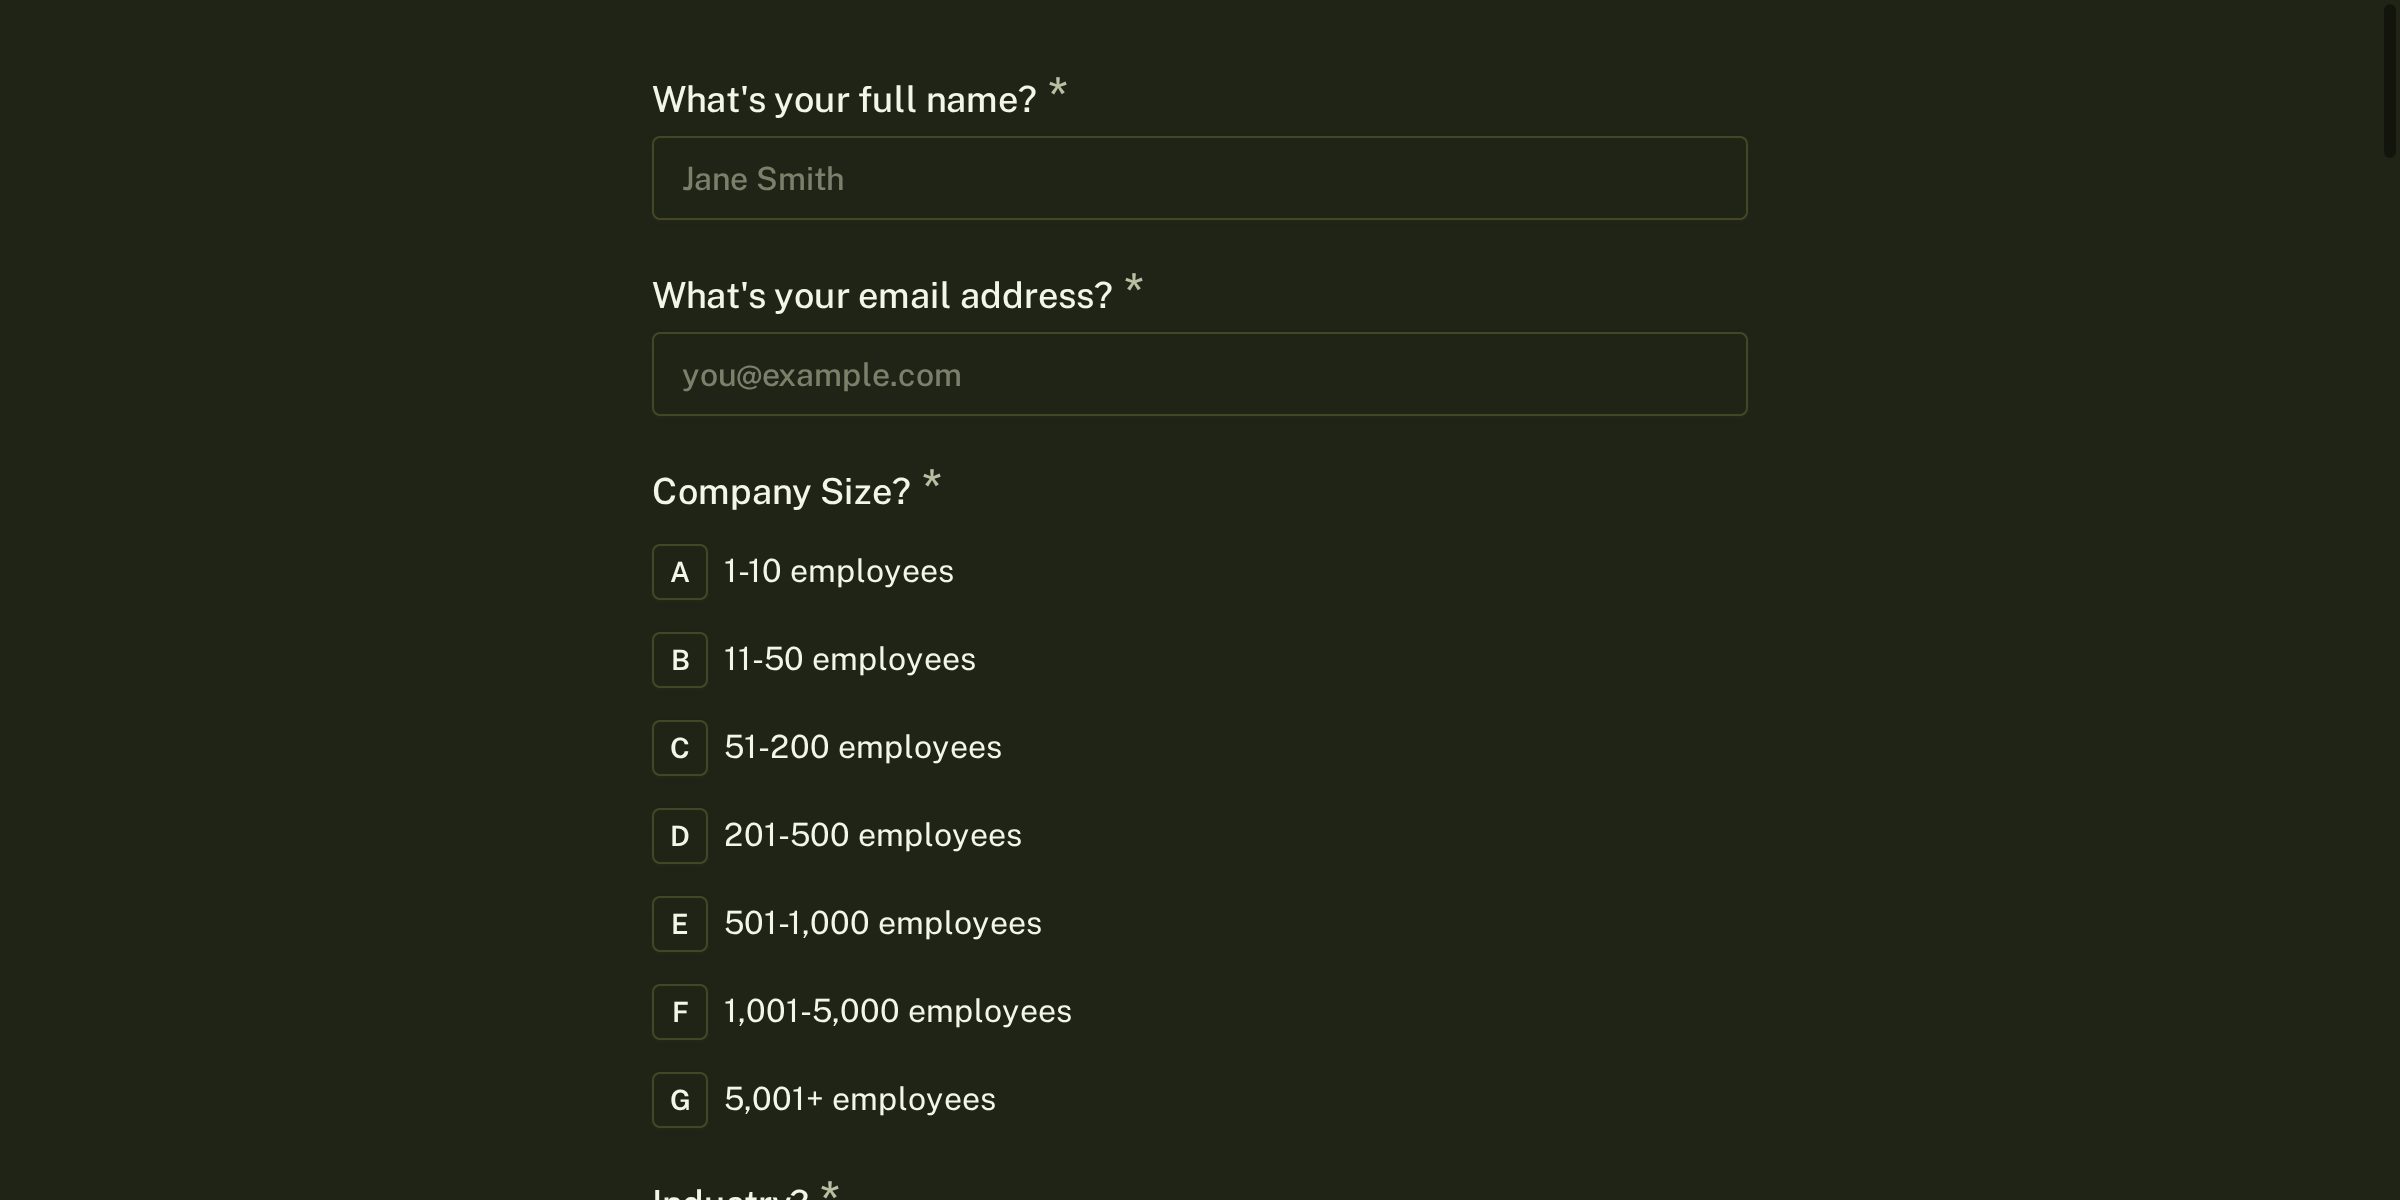Click the "A" key badge next to 1-10 employees
Viewport: 2400px width, 1200px height.
coord(679,571)
